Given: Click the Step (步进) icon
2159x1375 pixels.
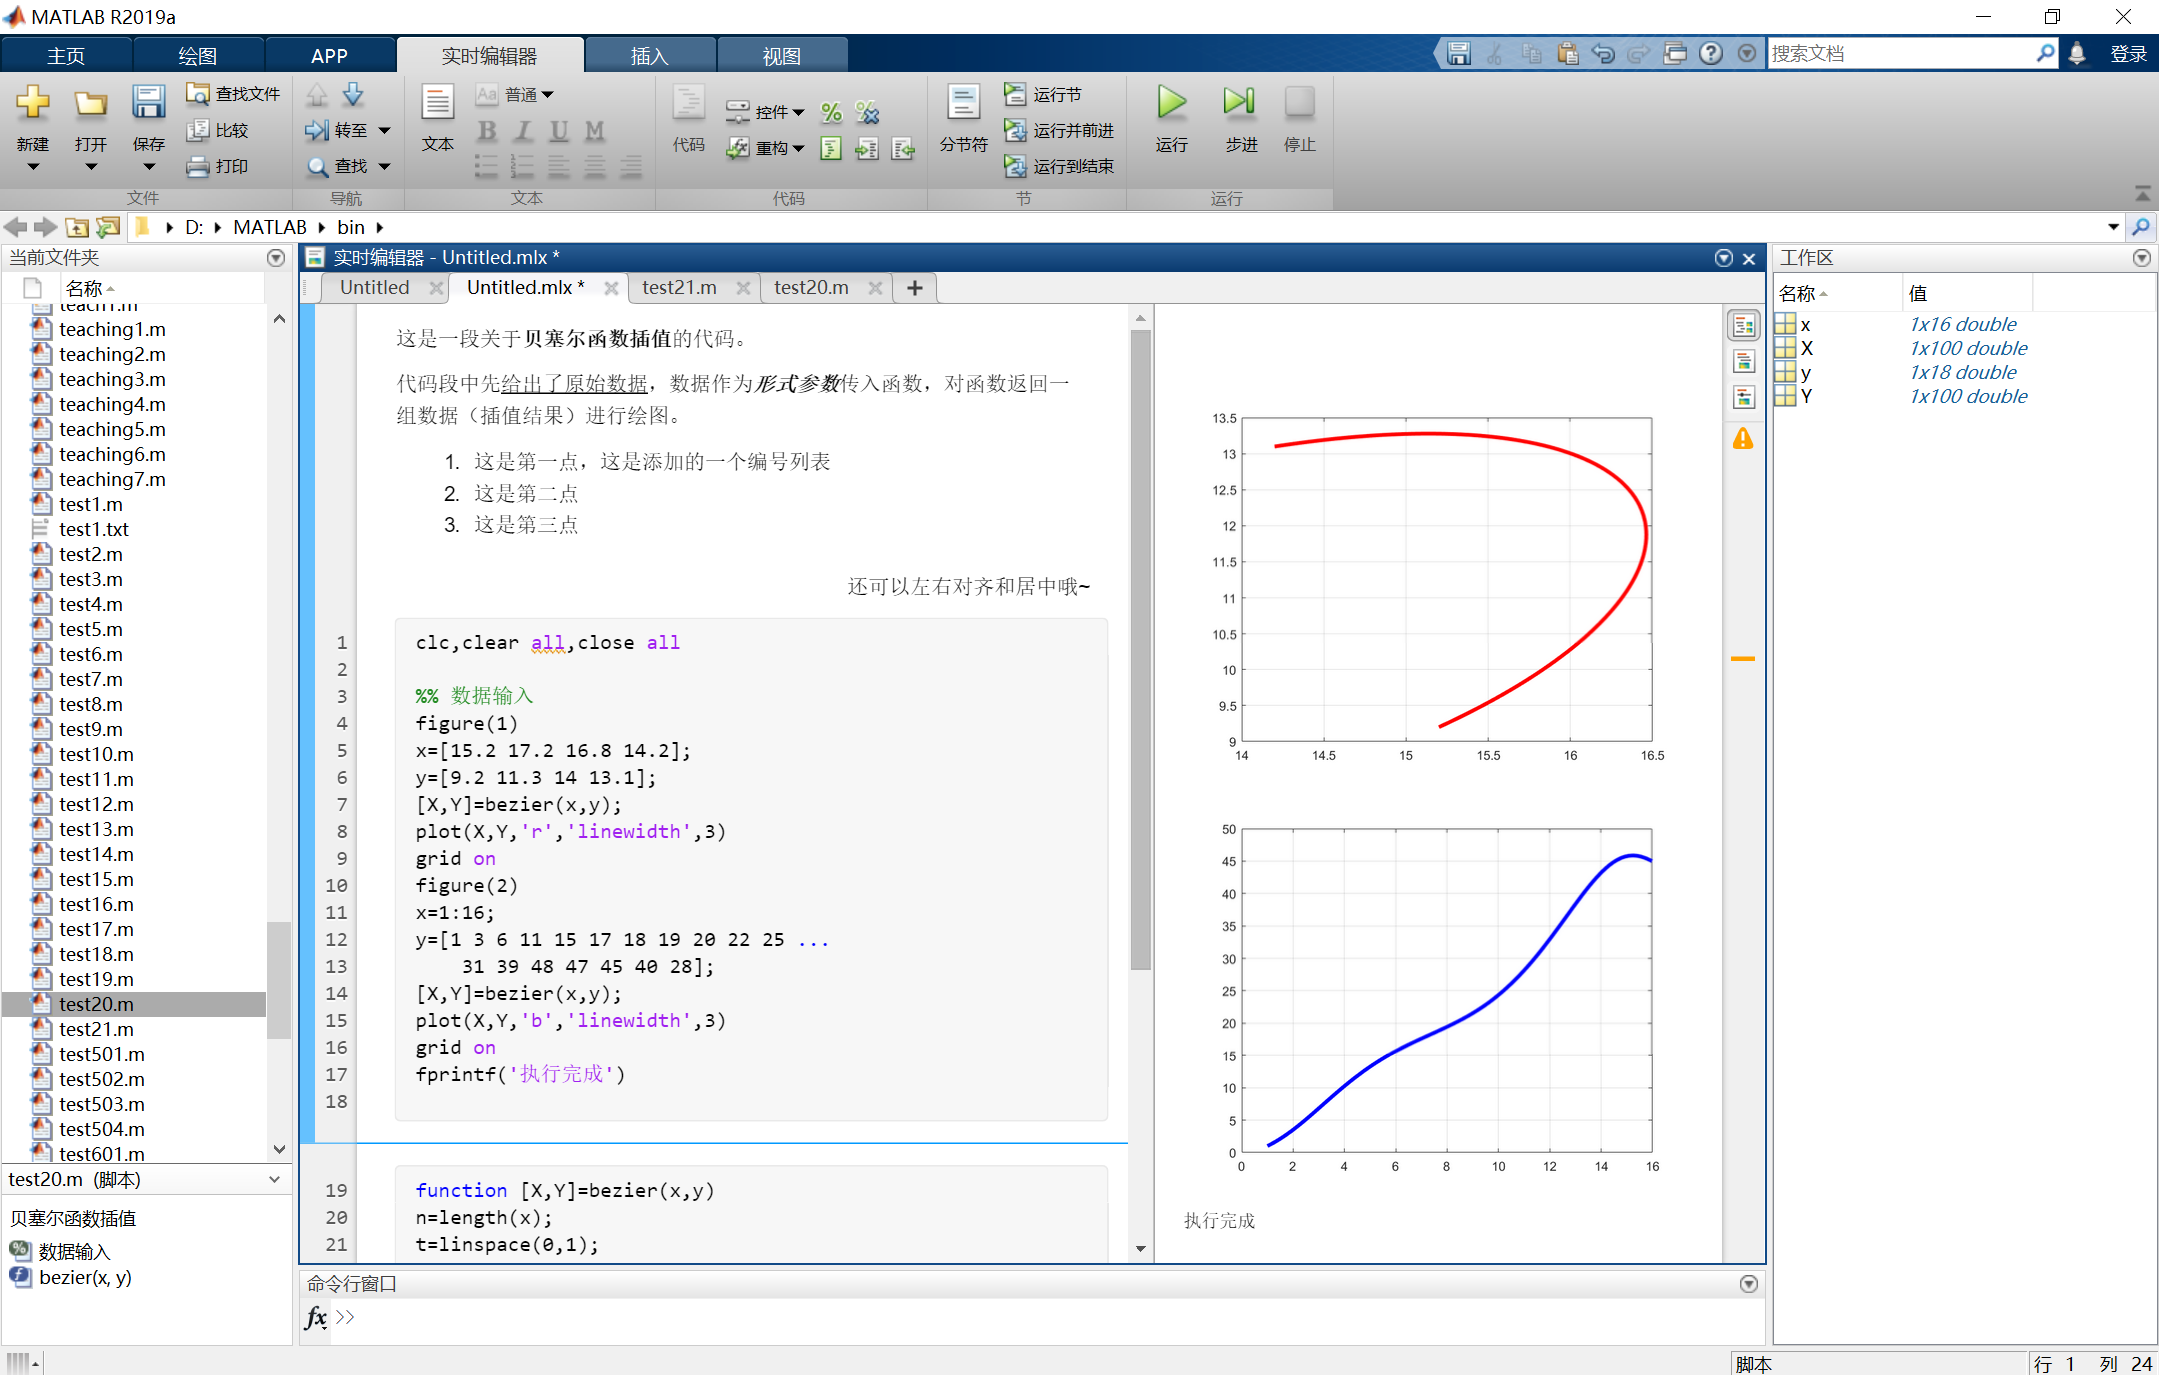Looking at the screenshot, I should click(x=1239, y=103).
